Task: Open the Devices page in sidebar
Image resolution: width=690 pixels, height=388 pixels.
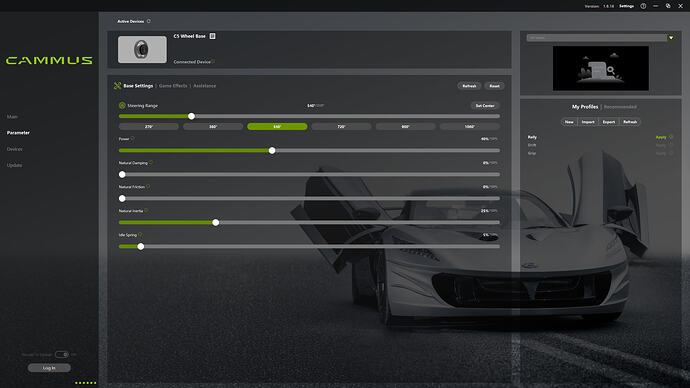Action: (15, 149)
